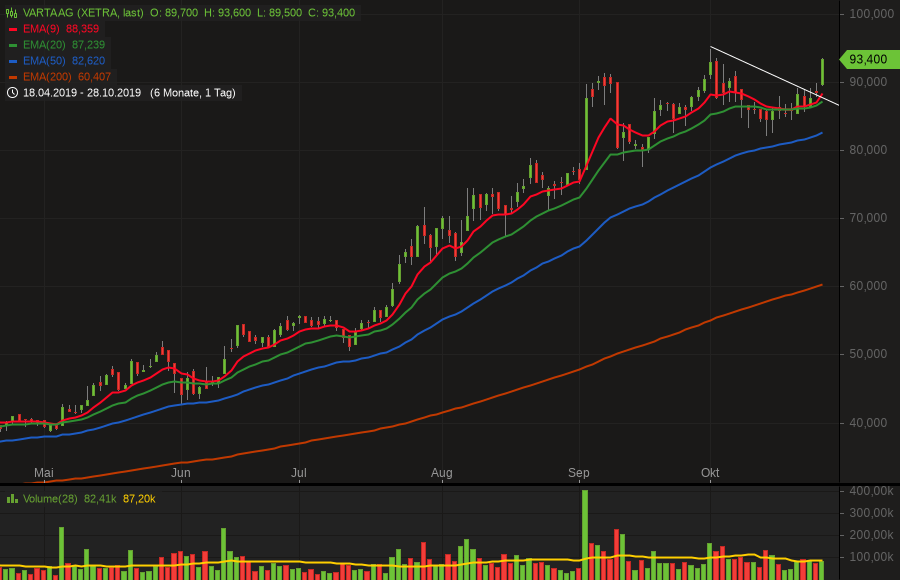Click the Sep label on the time axis
Image resolution: width=900 pixels, height=580 pixels.
tap(578, 473)
